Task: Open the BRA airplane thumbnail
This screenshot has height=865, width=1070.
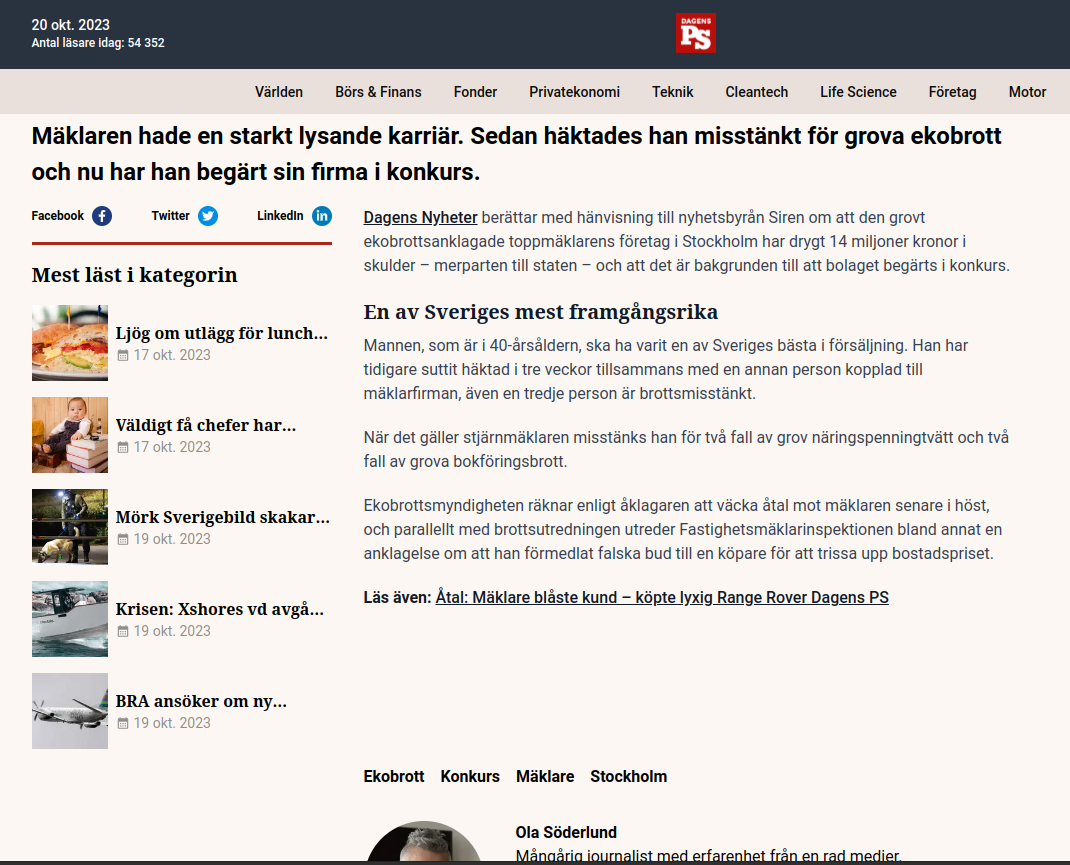Action: [x=70, y=711]
